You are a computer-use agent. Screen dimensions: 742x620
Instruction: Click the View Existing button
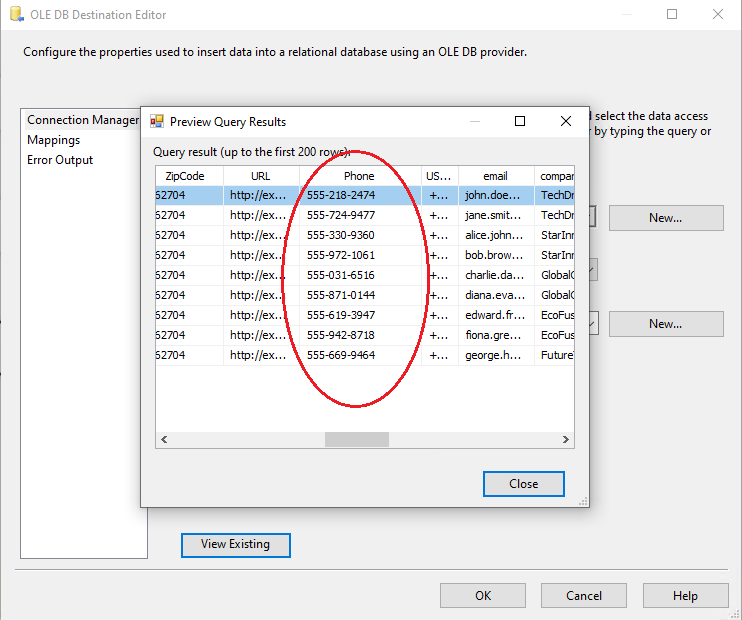point(235,545)
